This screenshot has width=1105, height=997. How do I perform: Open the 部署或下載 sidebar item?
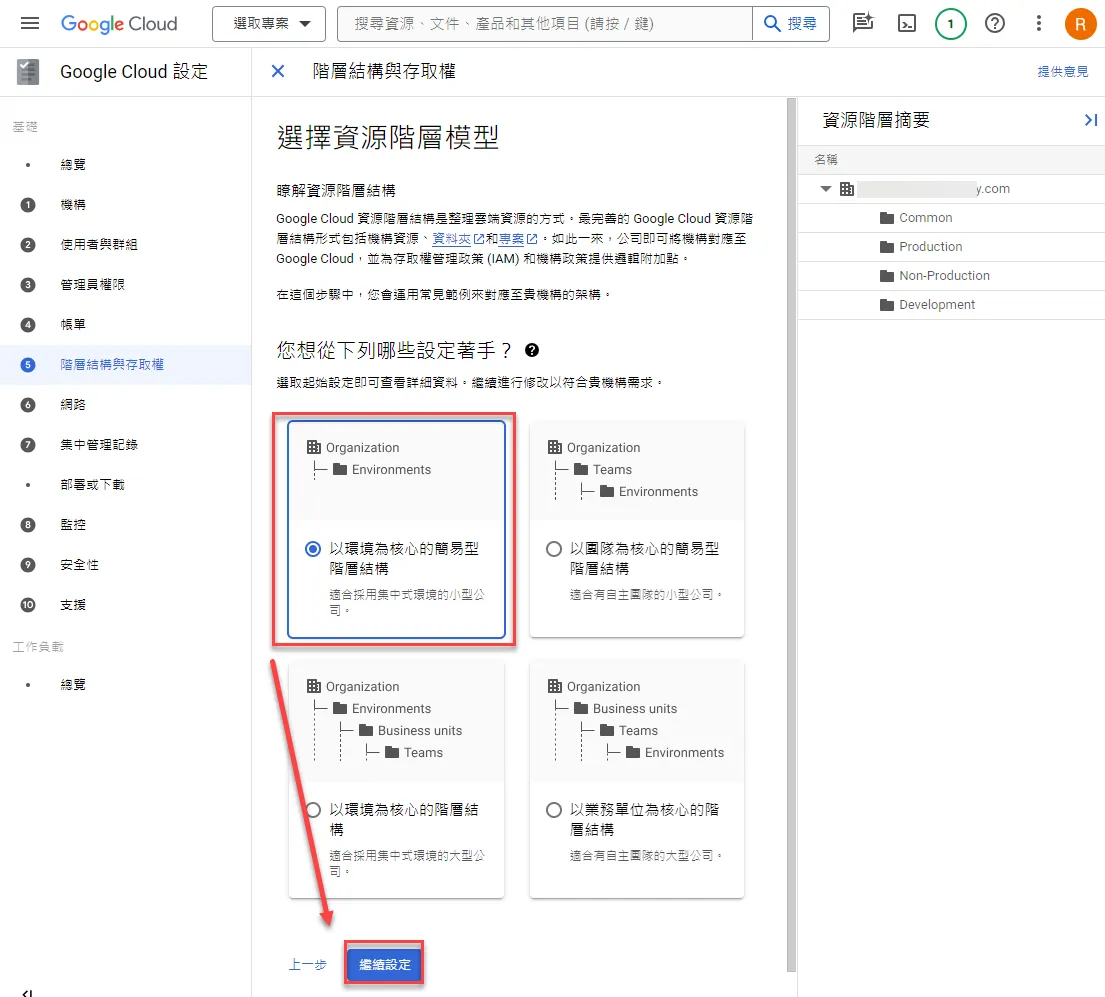125,485
